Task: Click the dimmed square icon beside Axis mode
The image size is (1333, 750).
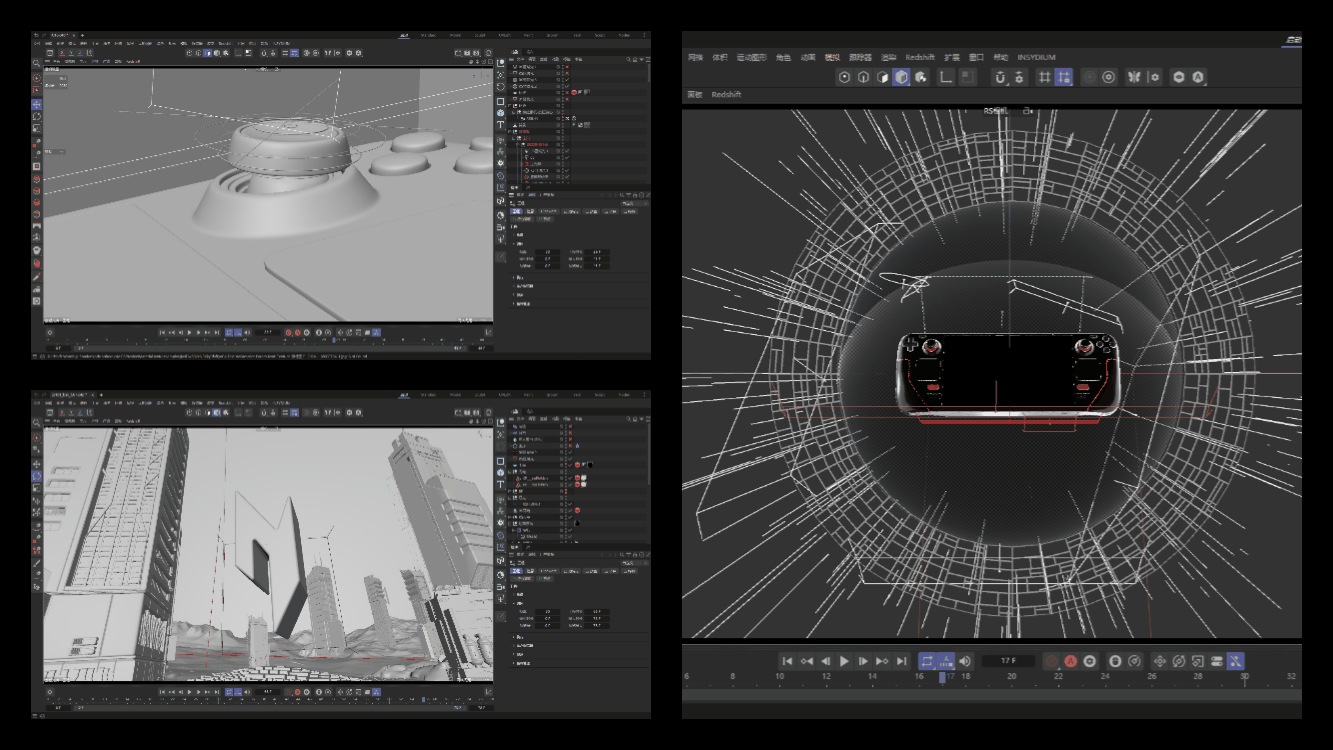Action: (x=967, y=77)
